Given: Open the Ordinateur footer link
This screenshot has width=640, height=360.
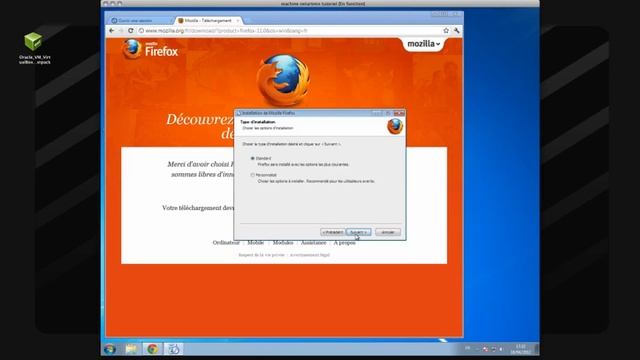Looking at the screenshot, I should pyautogui.click(x=226, y=242).
